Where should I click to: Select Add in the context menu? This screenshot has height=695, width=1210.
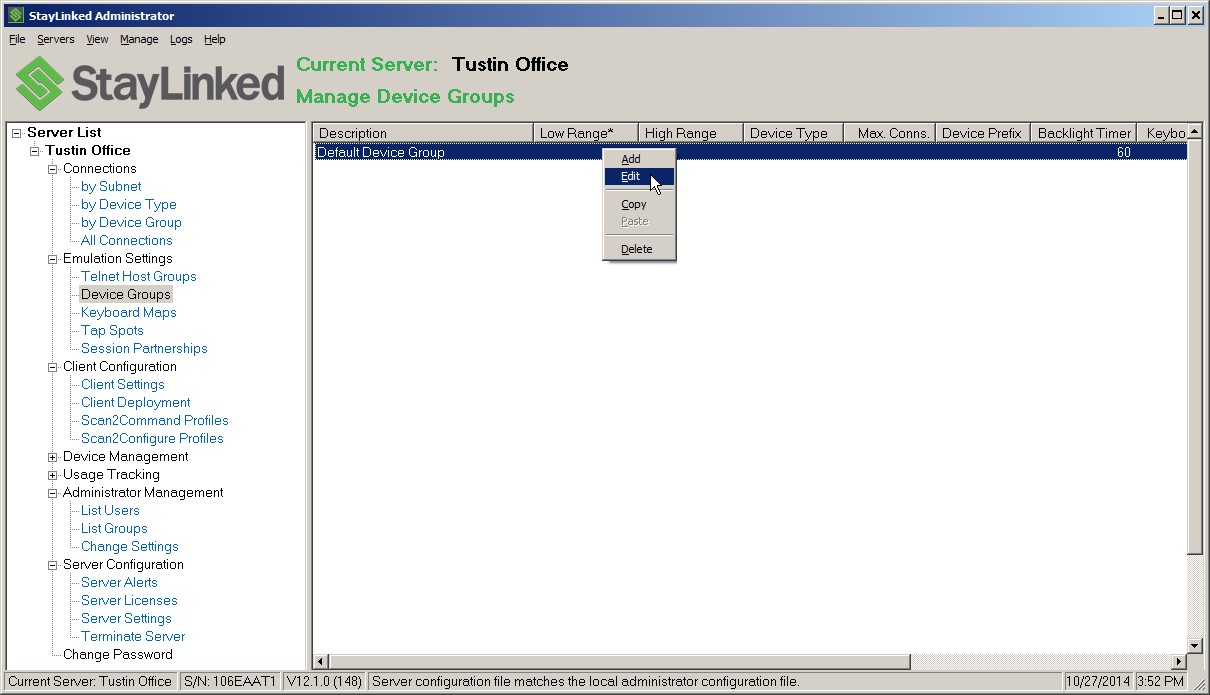coord(630,158)
